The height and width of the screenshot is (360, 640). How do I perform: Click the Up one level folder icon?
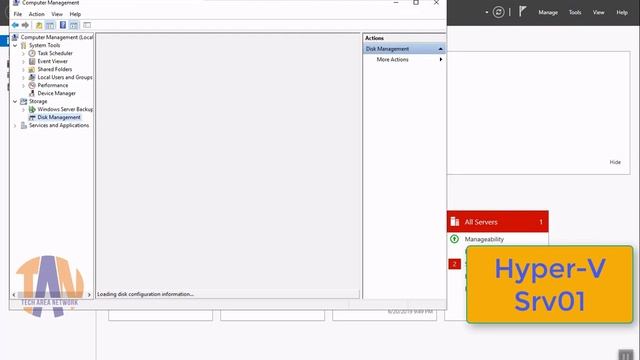39,25
